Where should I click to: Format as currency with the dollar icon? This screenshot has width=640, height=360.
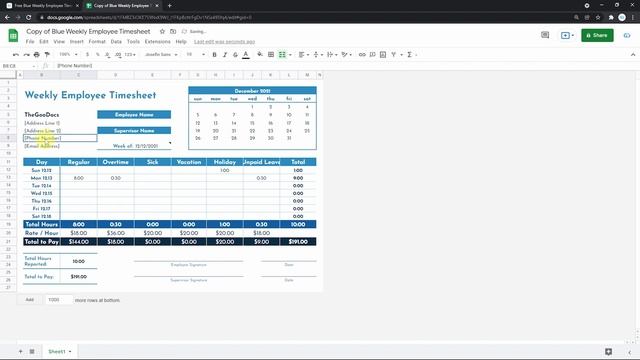(x=87, y=55)
